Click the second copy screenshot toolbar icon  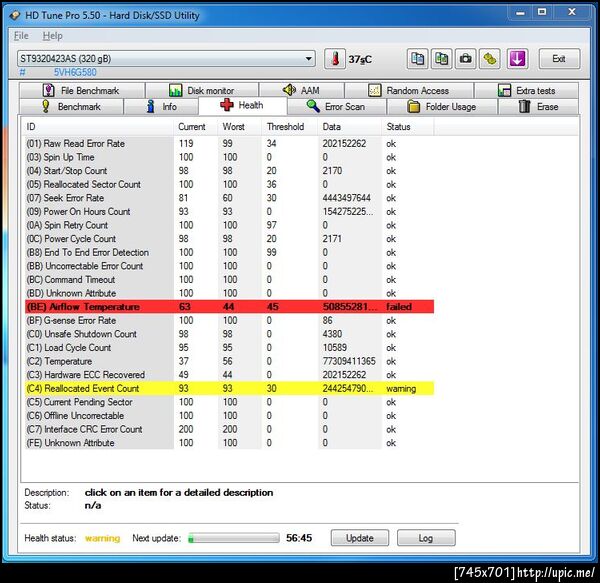(441, 59)
